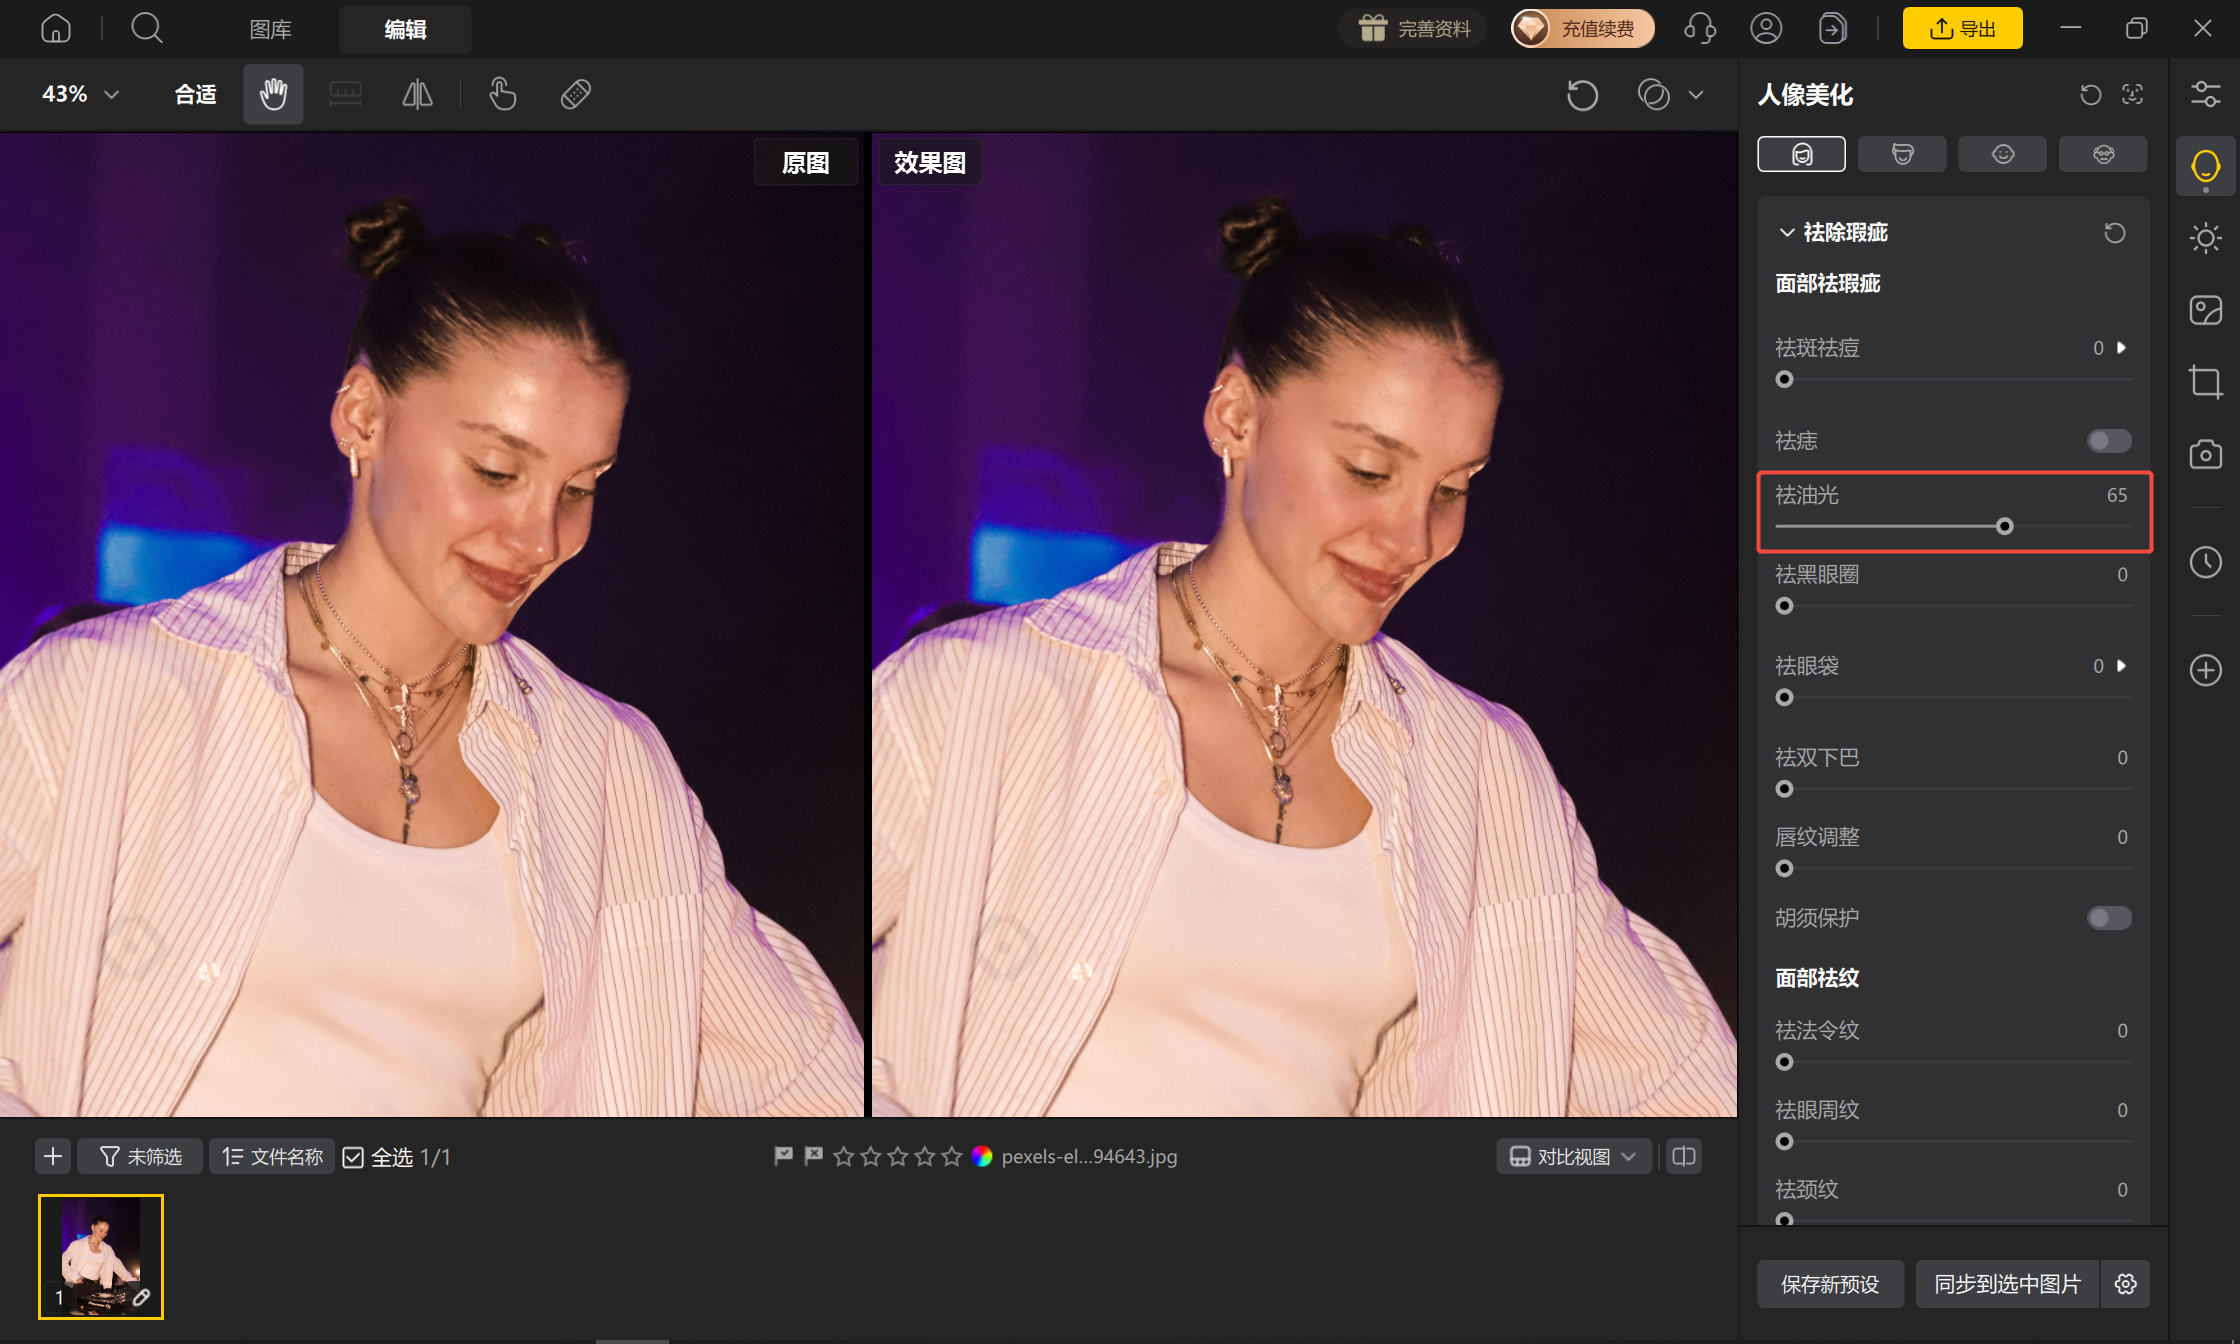Click the customer service headset icon
2240x1344 pixels.
pyautogui.click(x=1700, y=28)
